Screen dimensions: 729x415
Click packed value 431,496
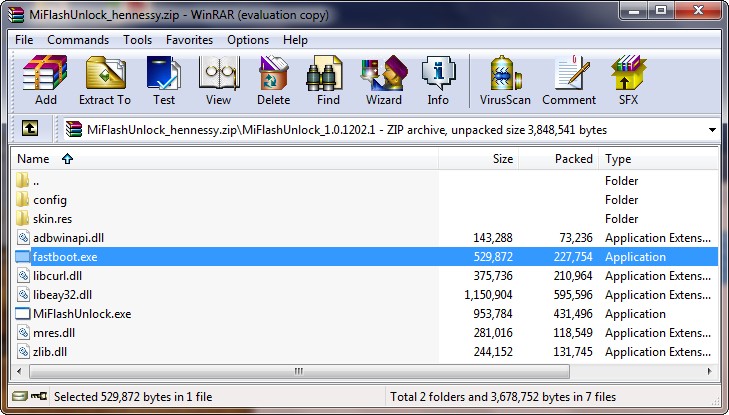pyautogui.click(x=573, y=314)
